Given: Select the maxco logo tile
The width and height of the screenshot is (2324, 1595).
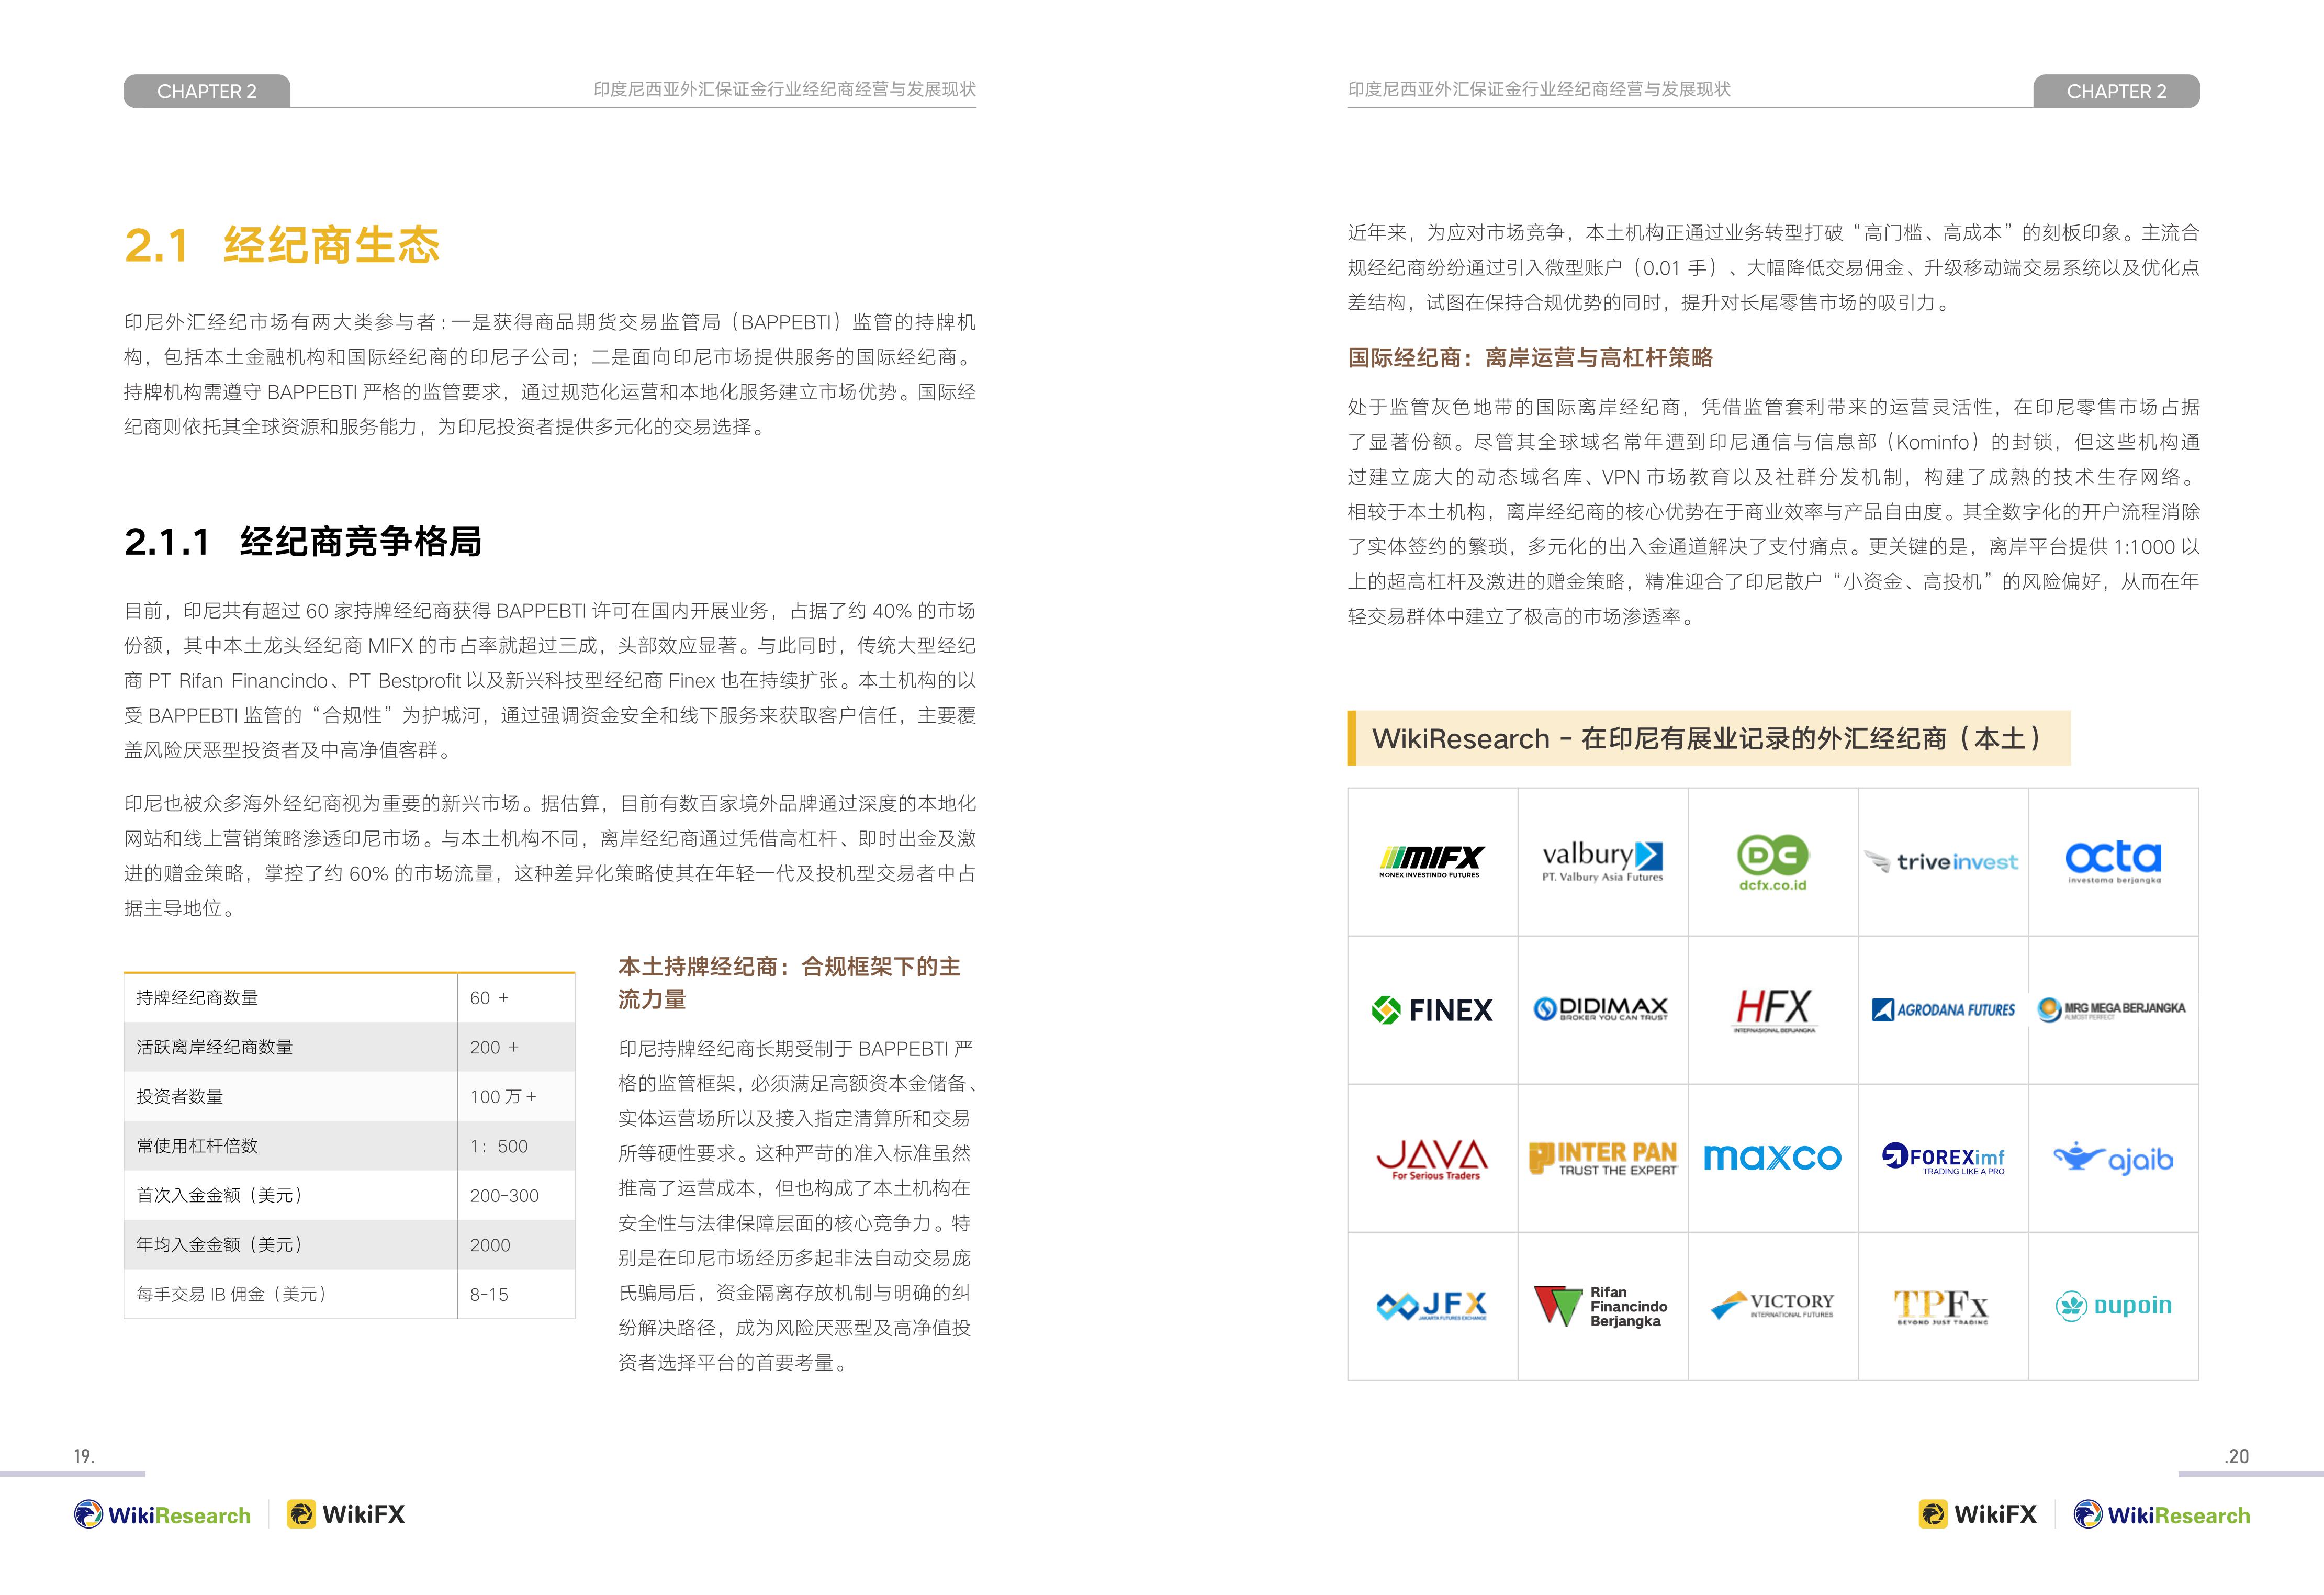Looking at the screenshot, I should [1772, 1157].
